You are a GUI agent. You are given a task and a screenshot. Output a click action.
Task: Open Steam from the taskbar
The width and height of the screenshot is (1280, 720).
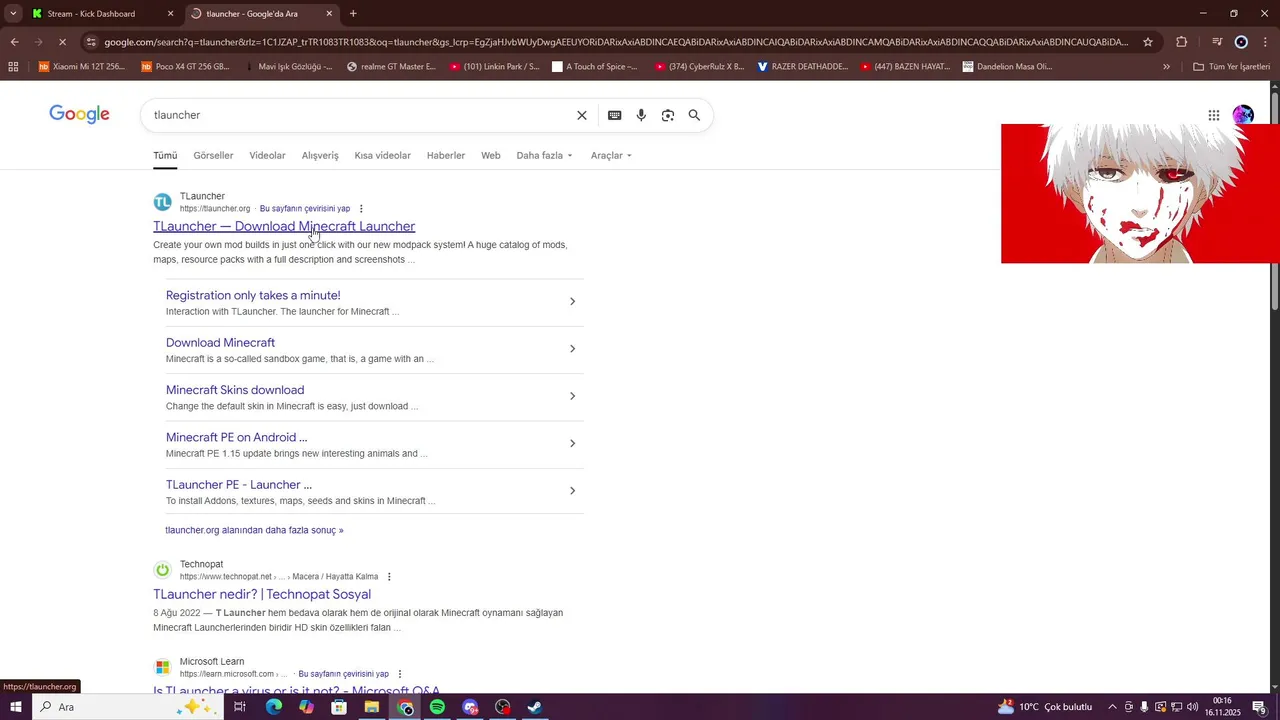[535, 707]
